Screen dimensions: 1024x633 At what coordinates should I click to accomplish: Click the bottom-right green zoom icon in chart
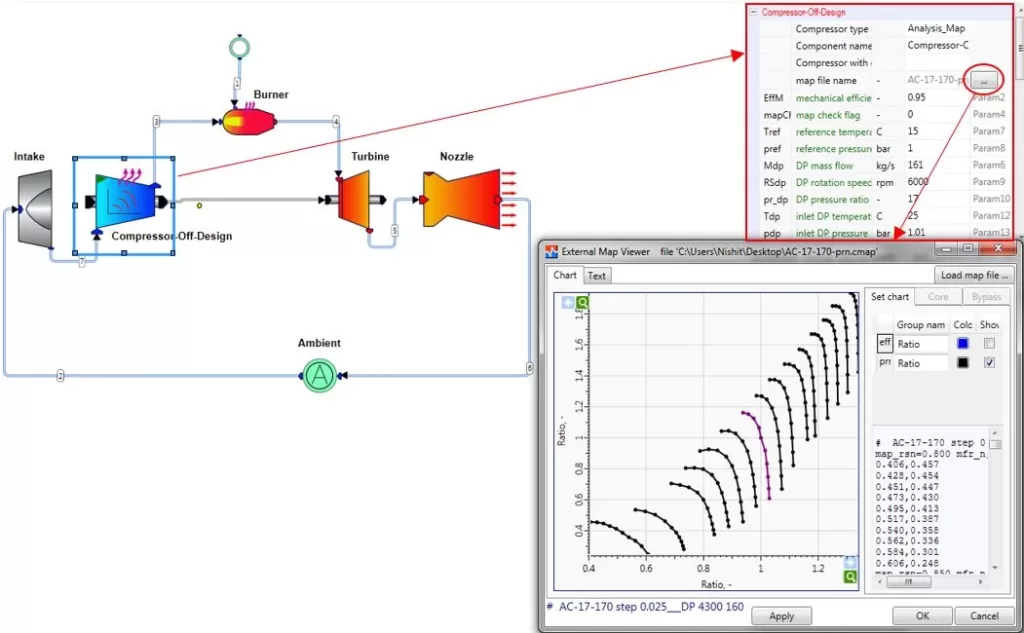point(850,576)
